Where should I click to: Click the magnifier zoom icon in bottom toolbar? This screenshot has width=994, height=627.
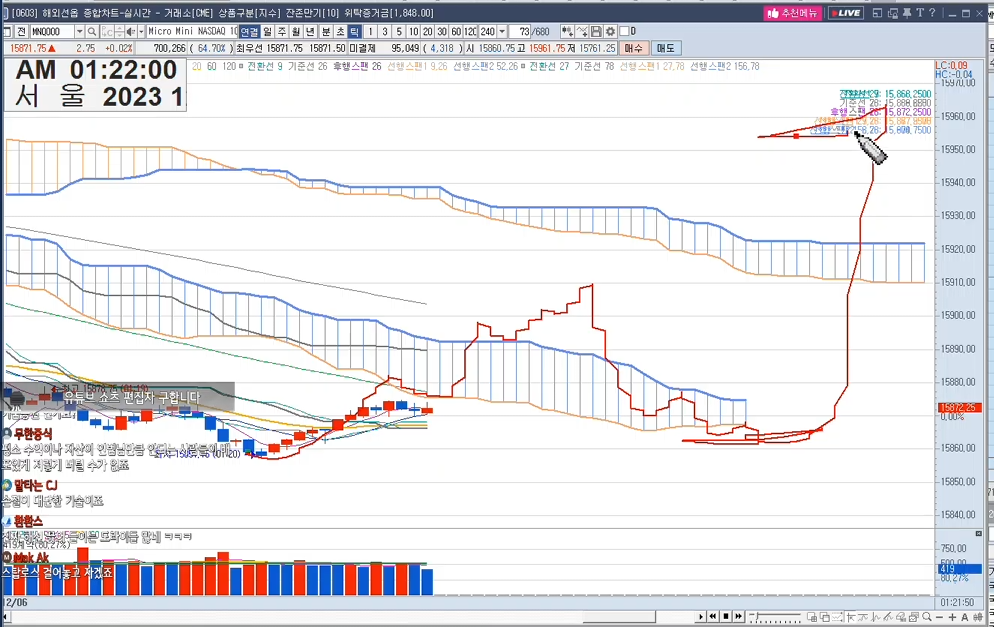[927, 616]
